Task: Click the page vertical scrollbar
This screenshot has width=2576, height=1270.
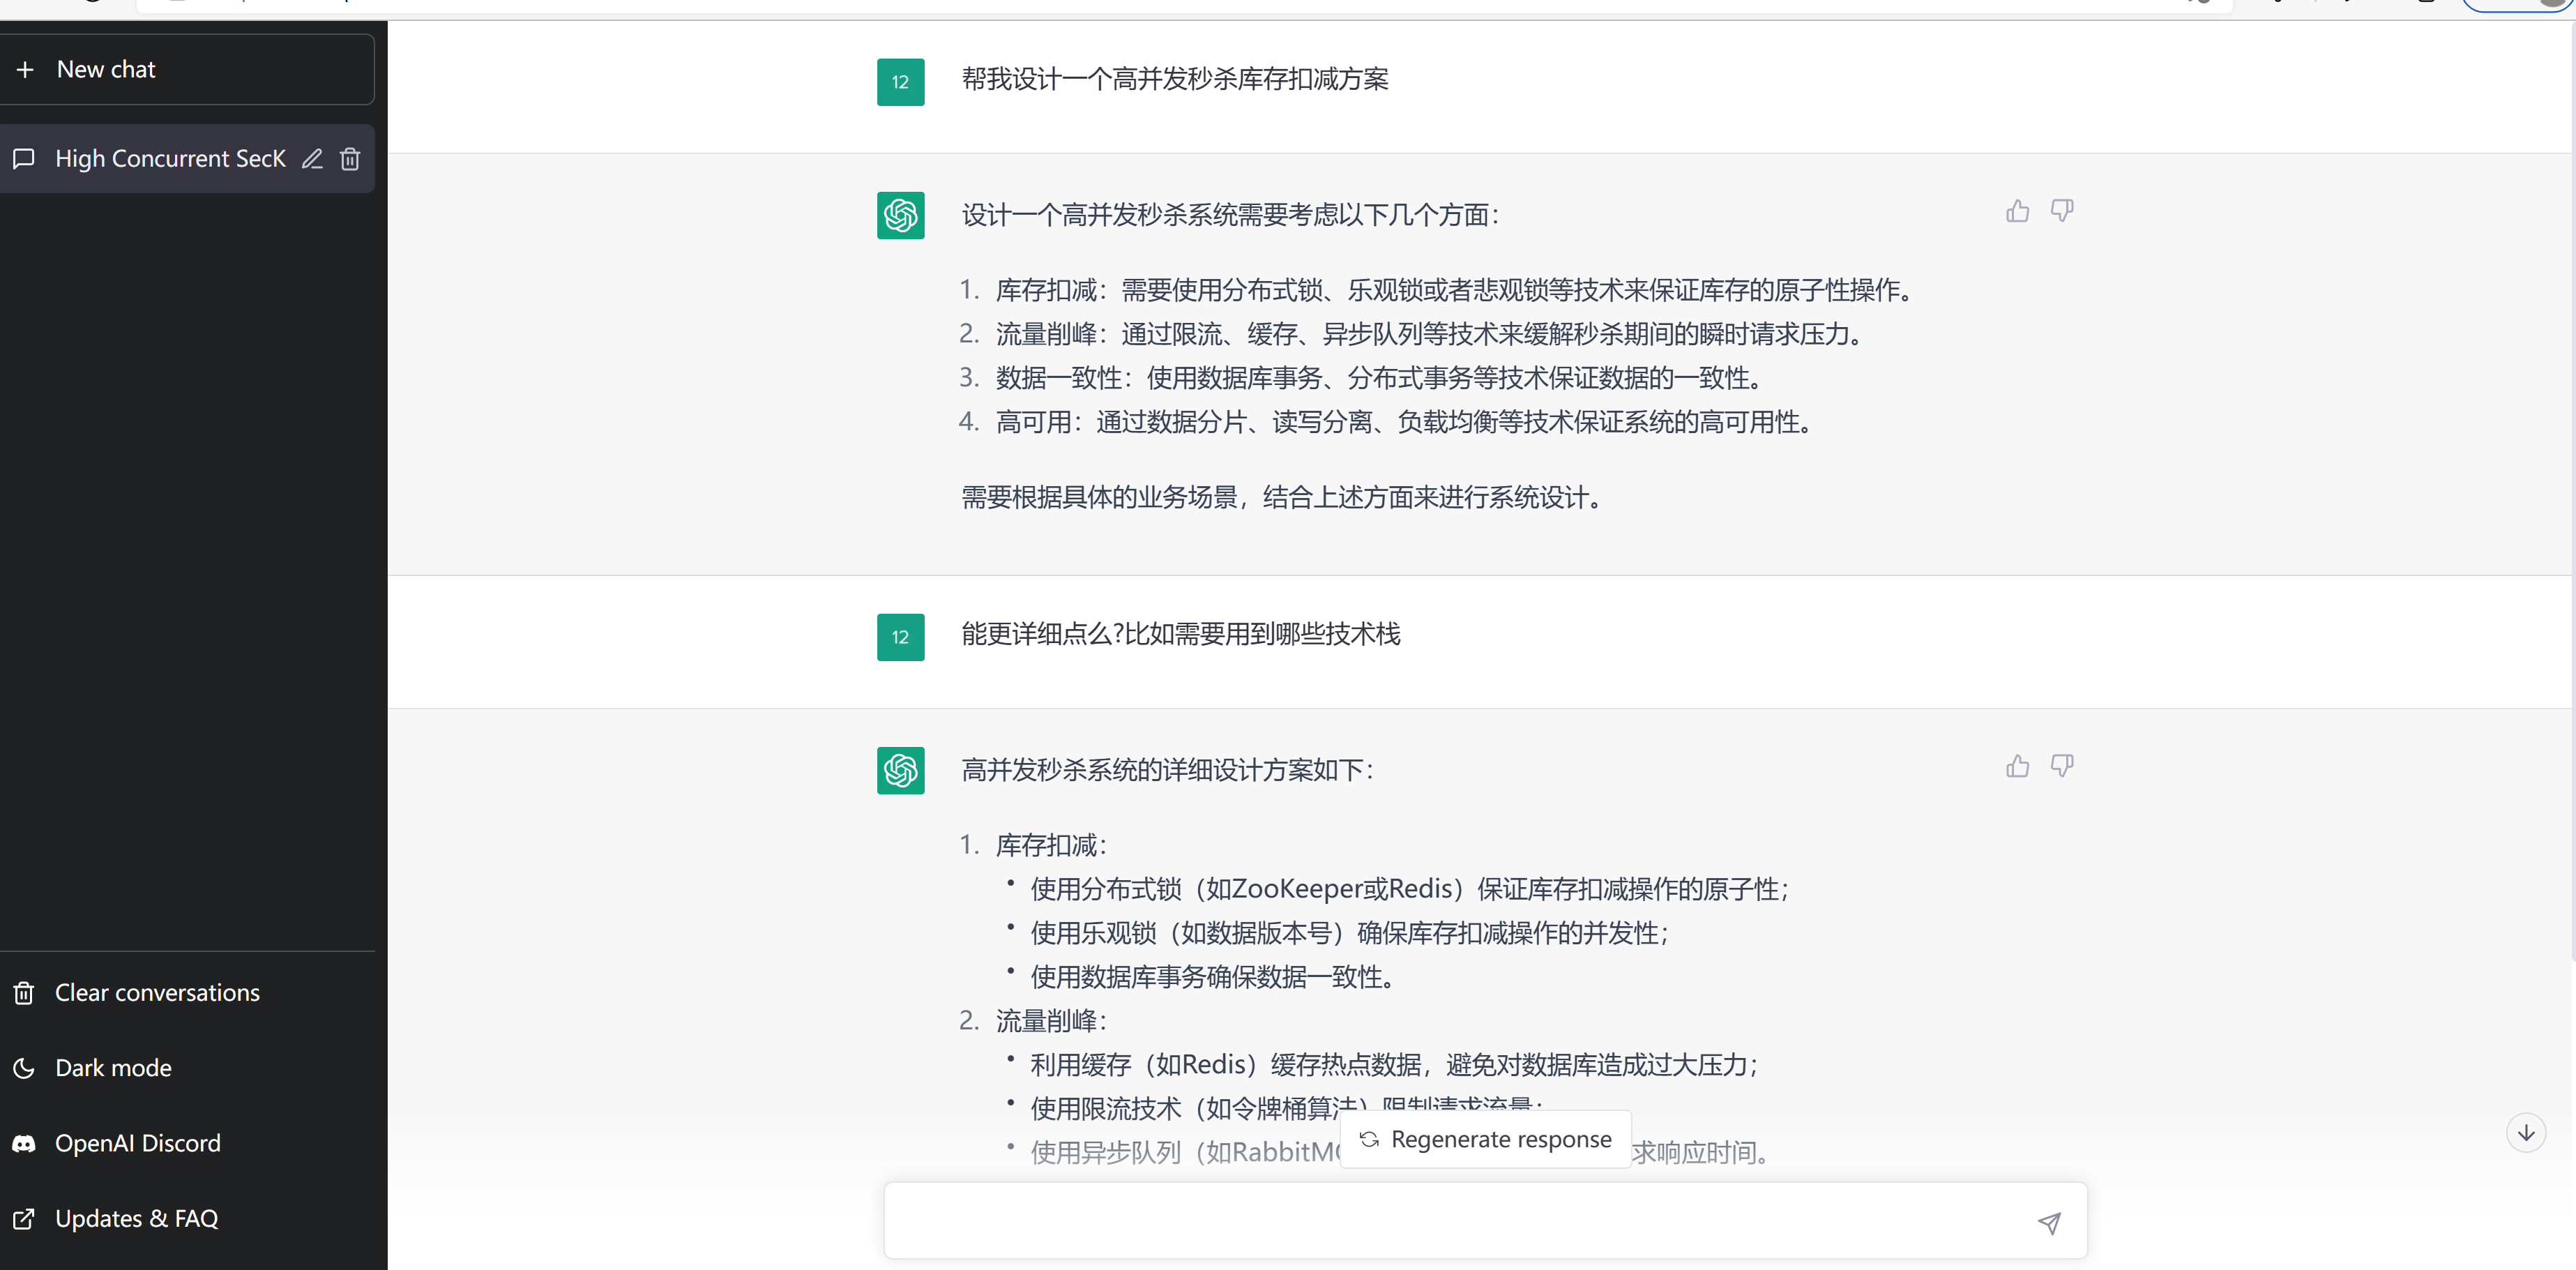Action: tap(2572, 490)
